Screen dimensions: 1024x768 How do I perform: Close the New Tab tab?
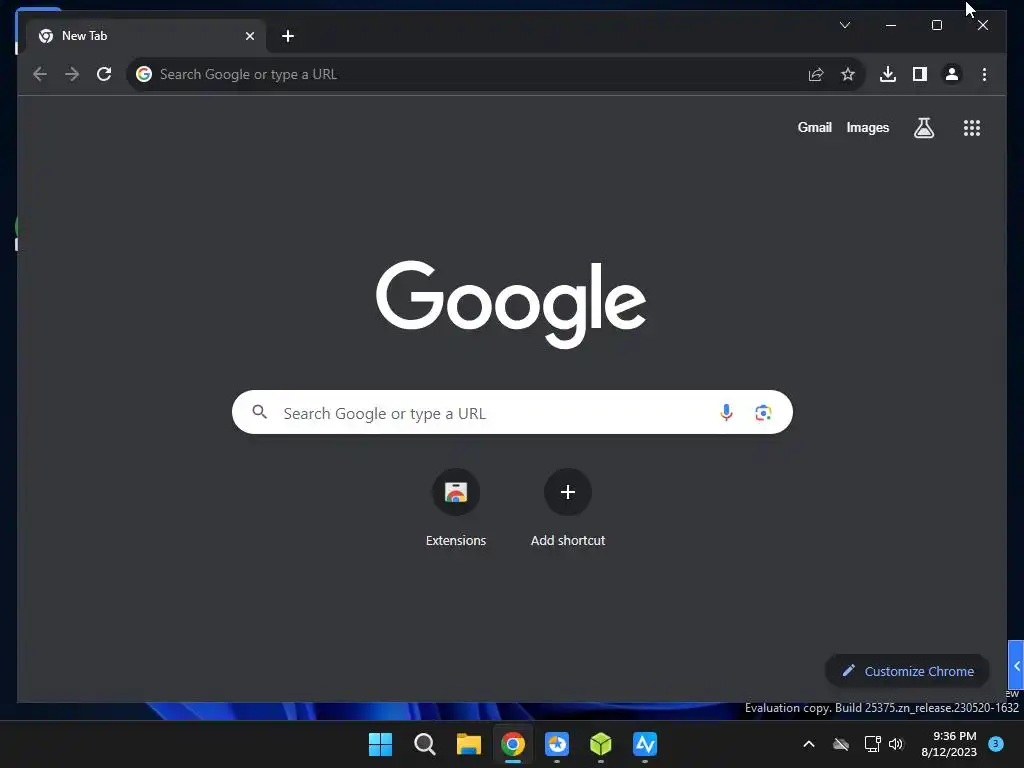(x=249, y=36)
